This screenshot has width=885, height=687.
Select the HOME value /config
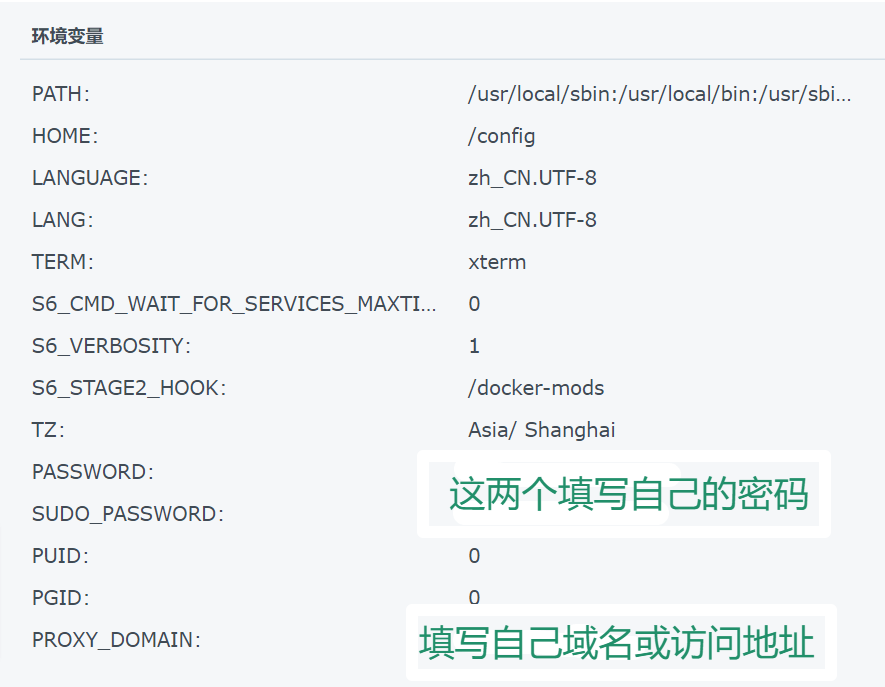tap(501, 137)
